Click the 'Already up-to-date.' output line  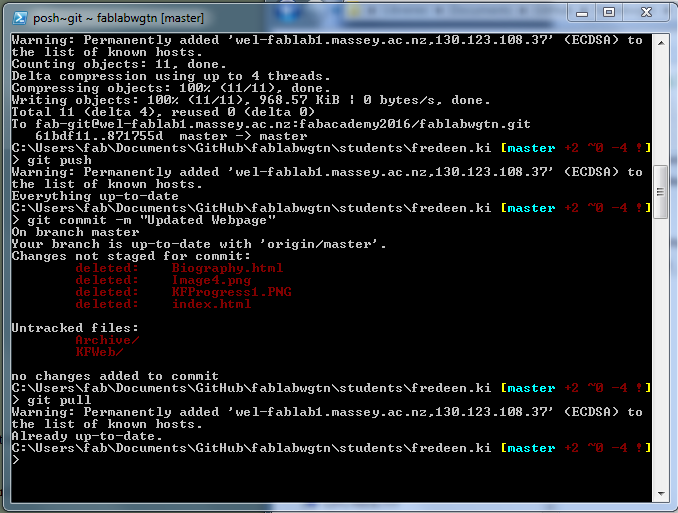pyautogui.click(x=87, y=436)
